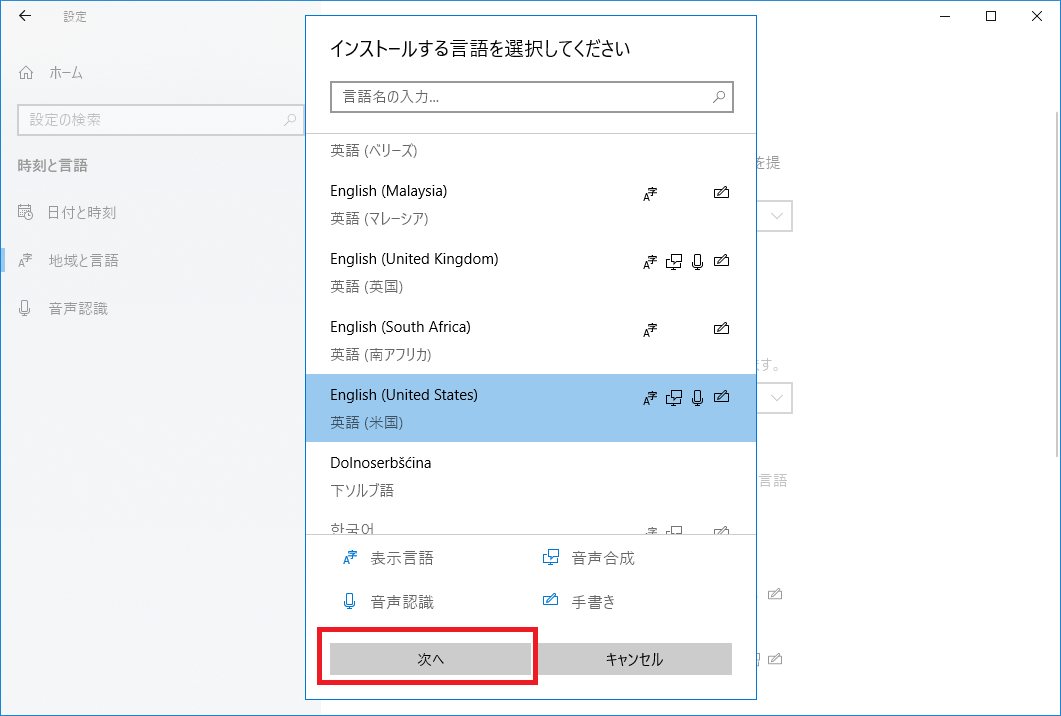Viewport: 1061px width, 716px height.
Task: Go to 日付と時刻 settings page
Action: pos(81,212)
